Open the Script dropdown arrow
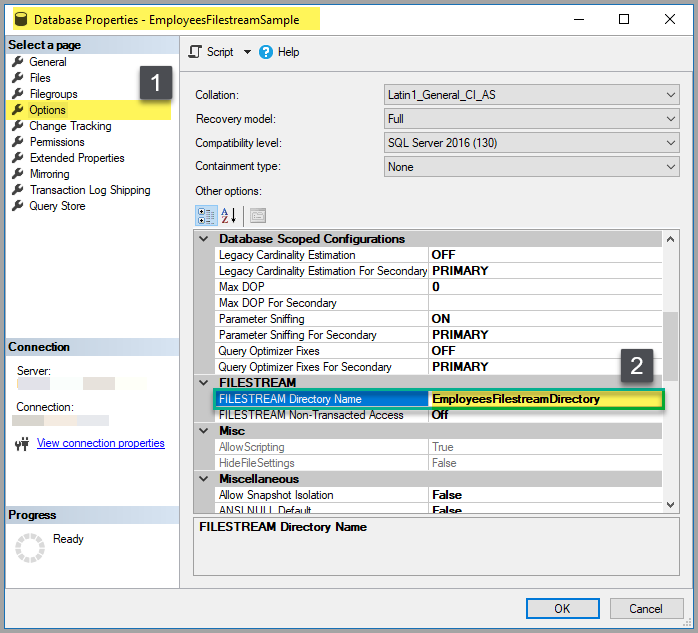Viewport: 698px width, 633px height. (x=247, y=52)
